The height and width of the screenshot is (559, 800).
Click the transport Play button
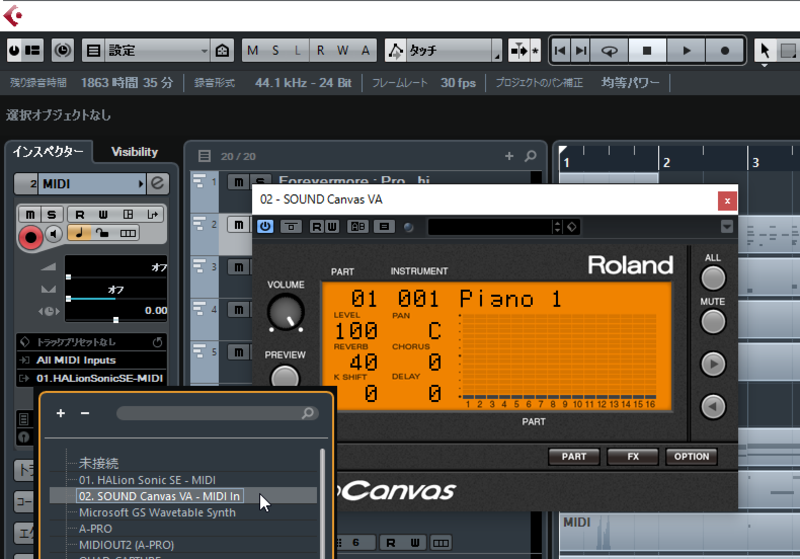tap(686, 50)
